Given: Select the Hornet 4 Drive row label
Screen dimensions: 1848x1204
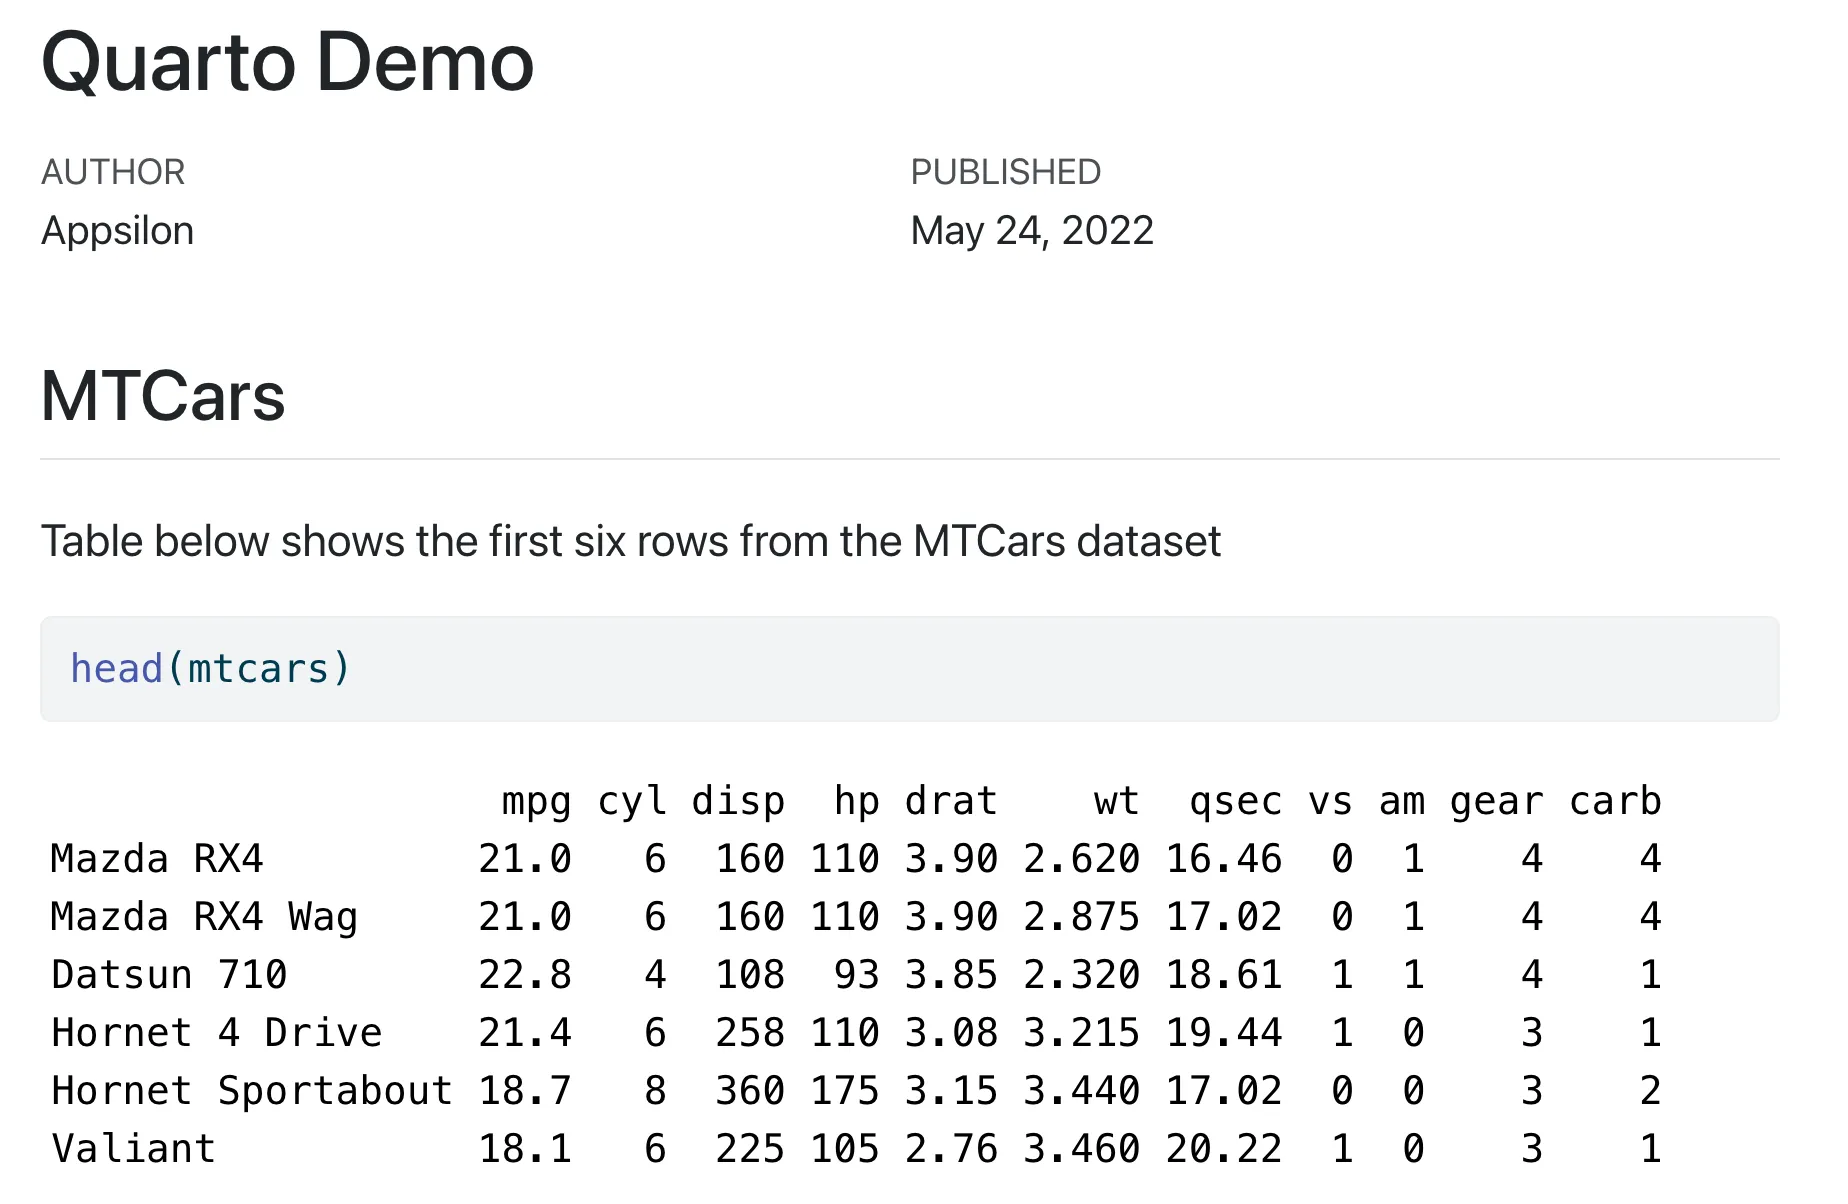Looking at the screenshot, I should coord(217,1033).
